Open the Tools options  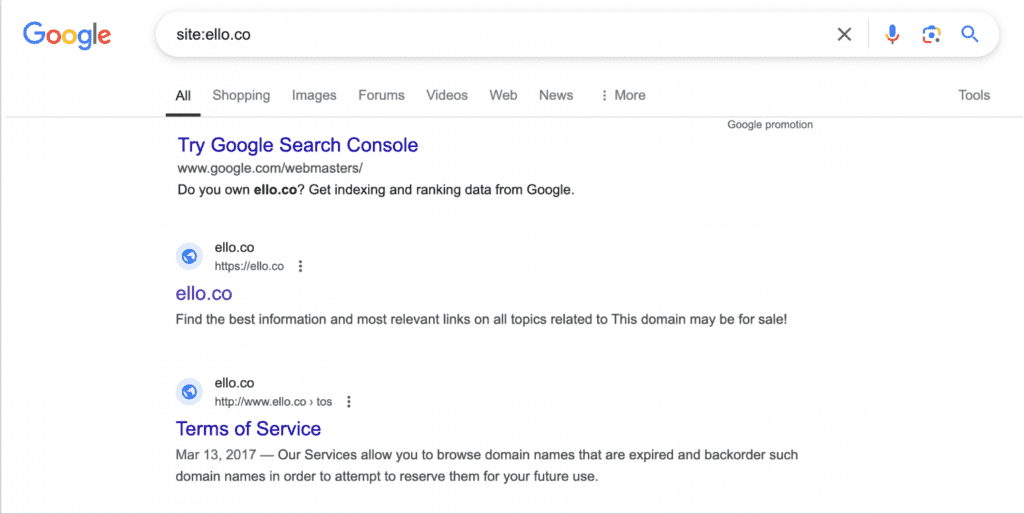pyautogui.click(x=974, y=95)
